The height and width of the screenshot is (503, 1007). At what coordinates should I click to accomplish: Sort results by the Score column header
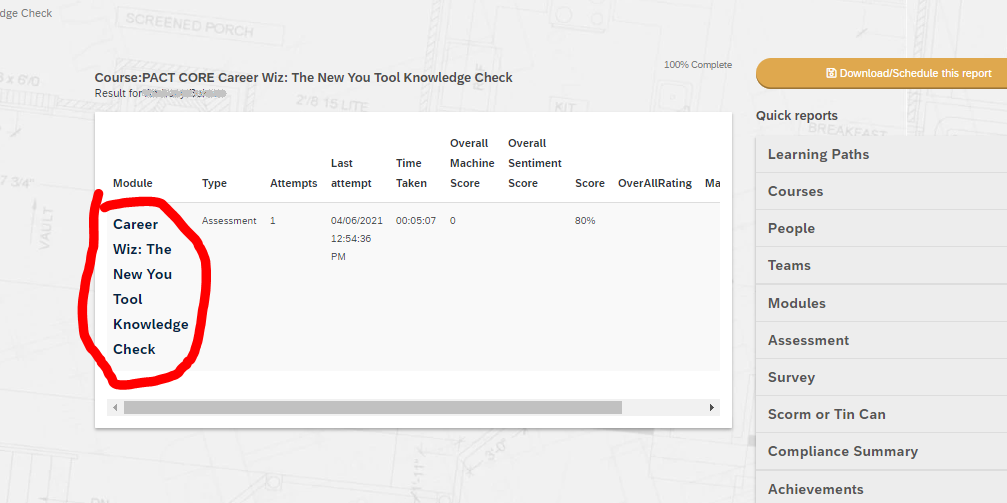coord(589,183)
